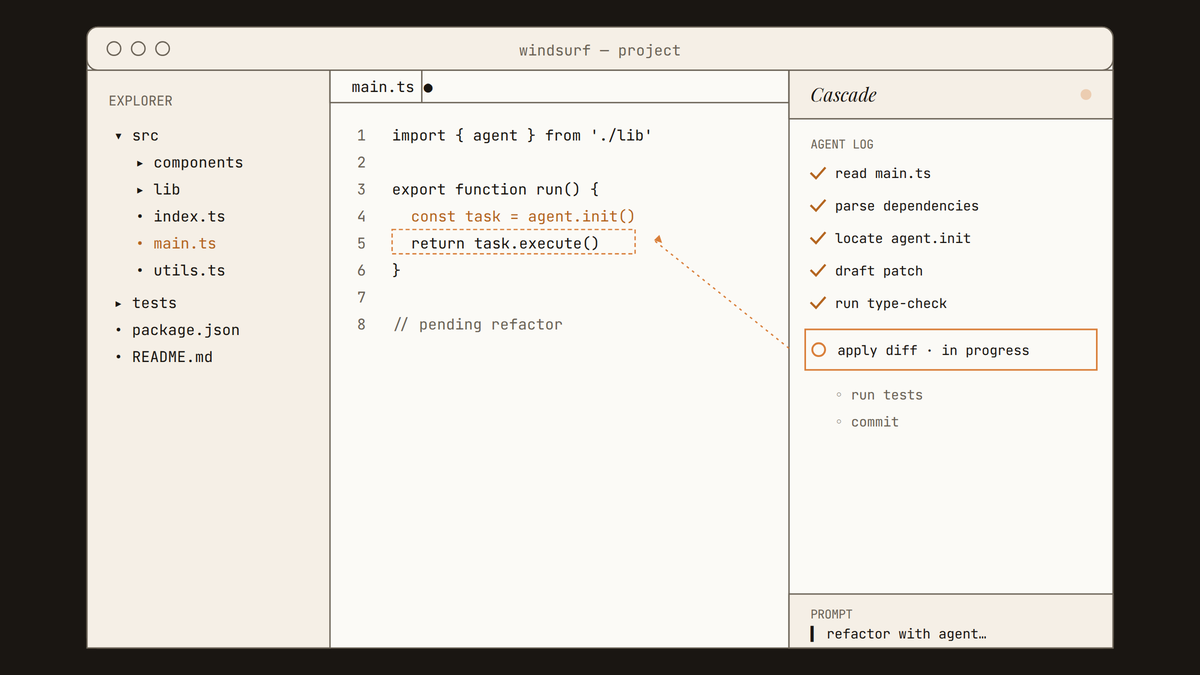Click line number 4 in the gutter
The image size is (1200, 675).
[x=361, y=217]
